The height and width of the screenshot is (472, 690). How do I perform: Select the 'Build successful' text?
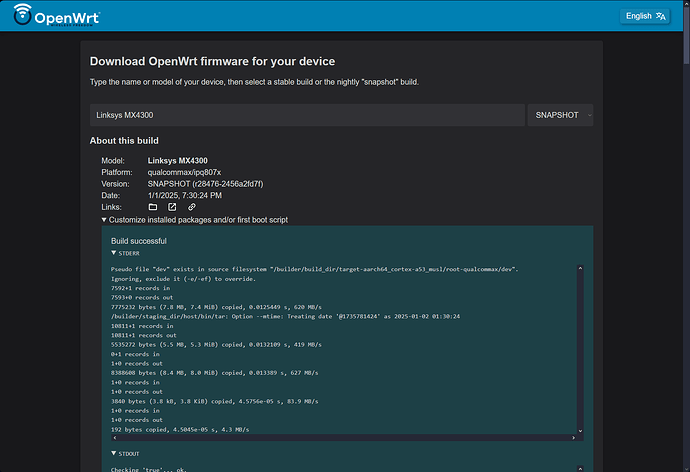pyautogui.click(x=139, y=241)
